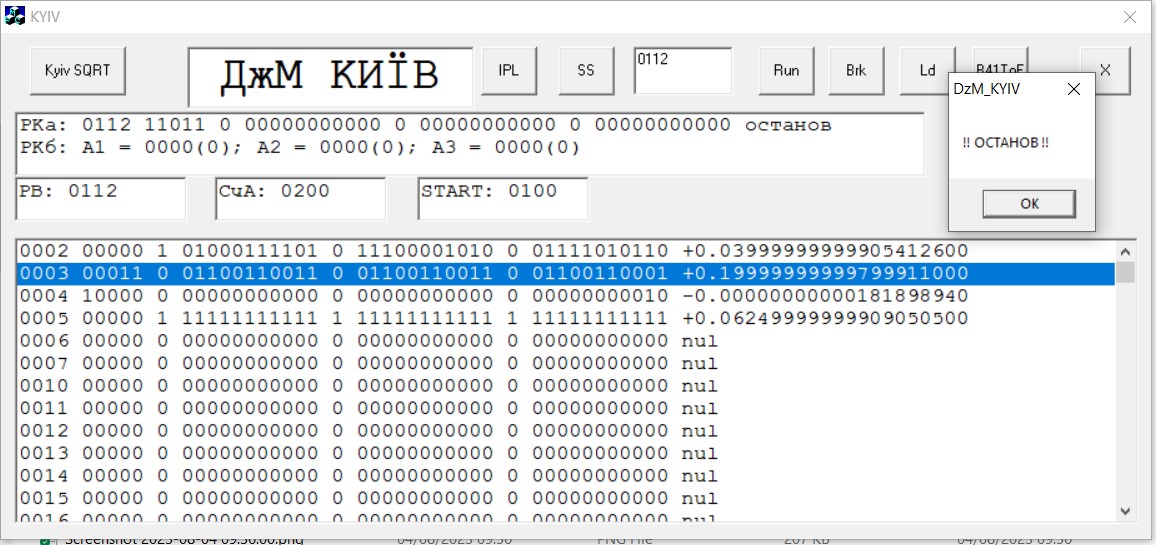
Task: Click the memory list scrollbar thumb
Action: coord(1125,273)
